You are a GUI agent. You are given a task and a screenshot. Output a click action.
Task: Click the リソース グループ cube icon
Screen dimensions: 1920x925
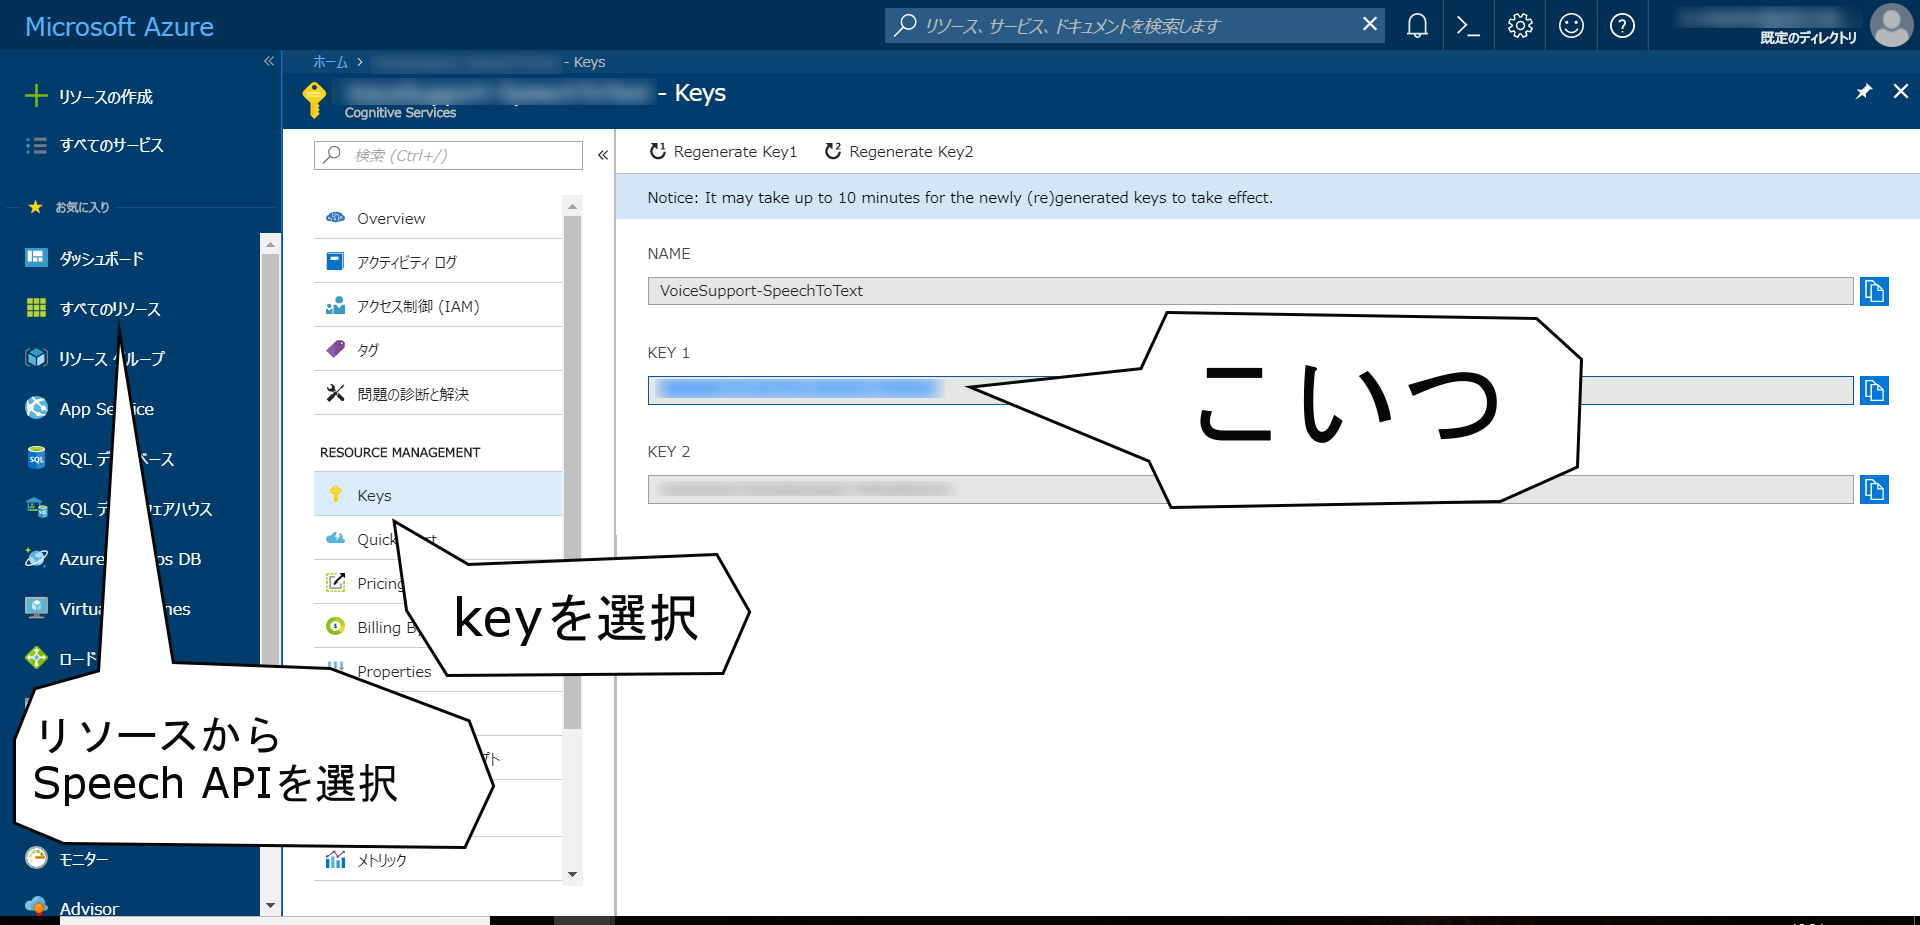pyautogui.click(x=36, y=357)
